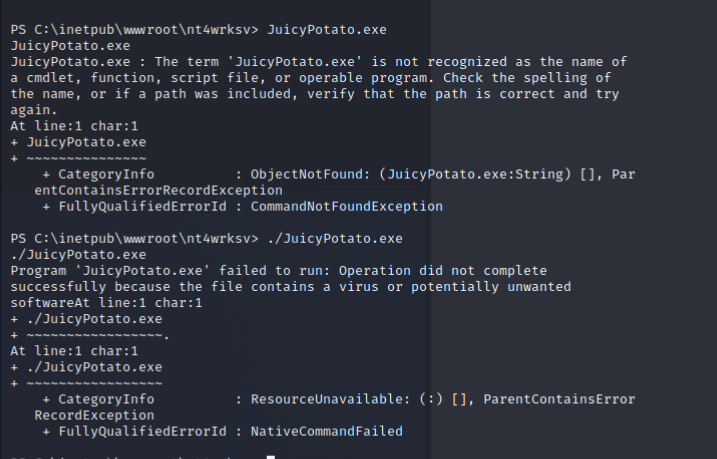Click 'entContainsErrorRecordException' in the first error
The image size is (717, 459).
coord(158,190)
